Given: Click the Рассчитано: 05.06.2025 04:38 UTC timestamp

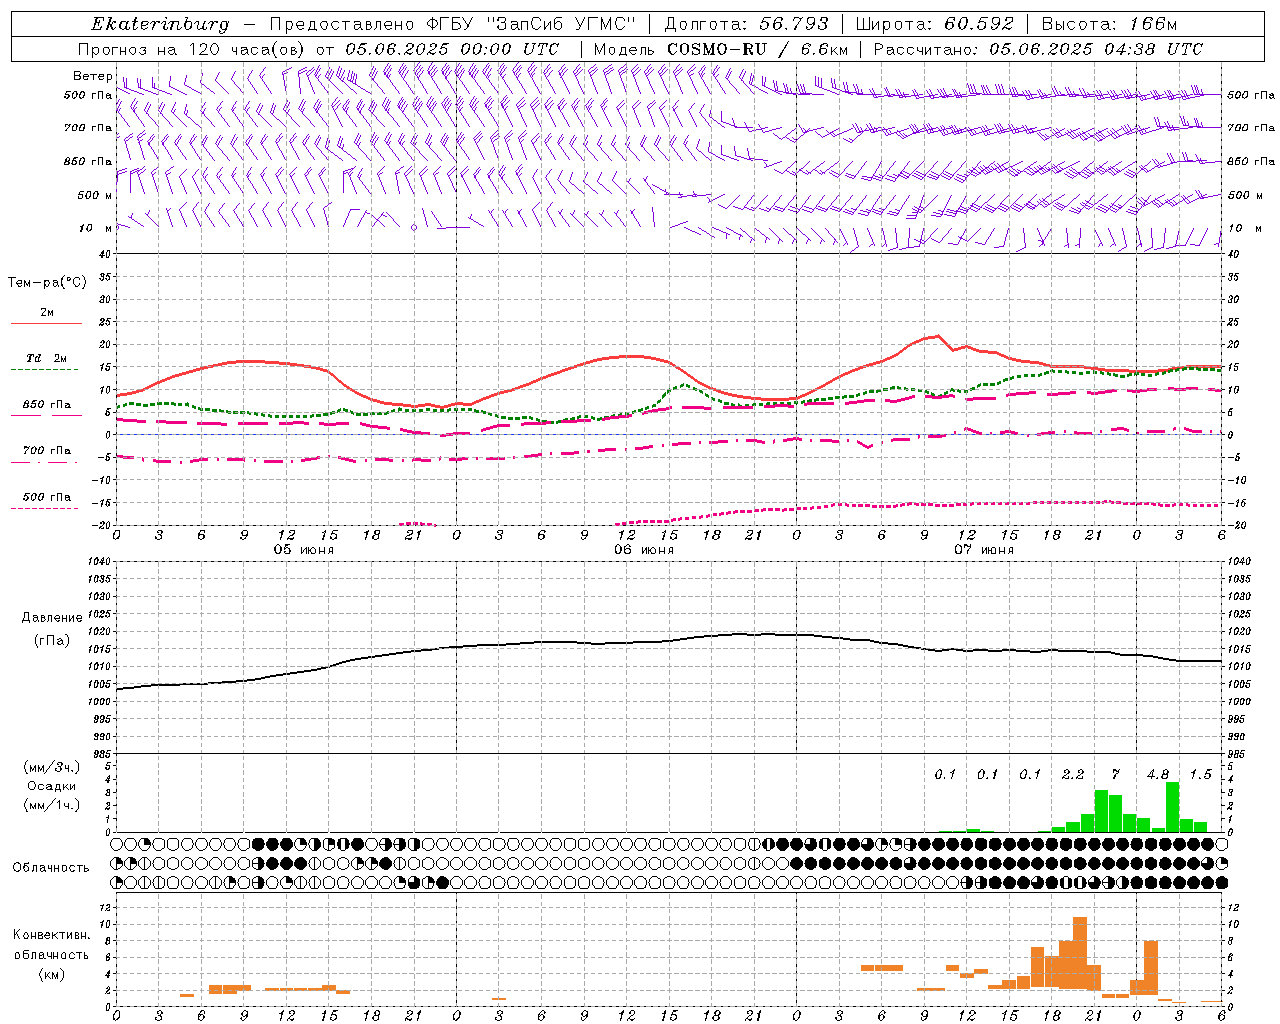Looking at the screenshot, I should tap(1038, 49).
